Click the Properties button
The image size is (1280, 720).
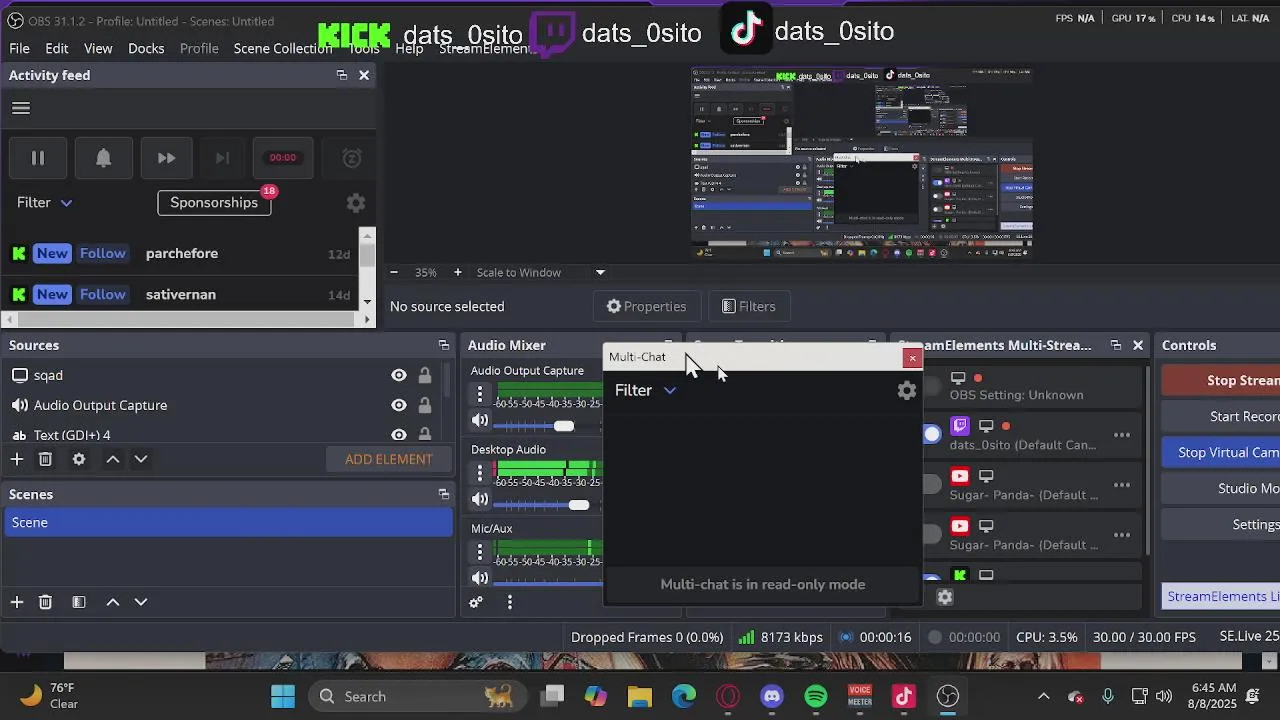pyautogui.click(x=647, y=306)
